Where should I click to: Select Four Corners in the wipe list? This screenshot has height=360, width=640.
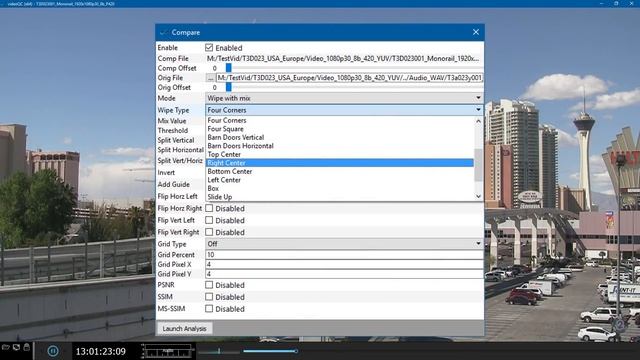[340, 120]
